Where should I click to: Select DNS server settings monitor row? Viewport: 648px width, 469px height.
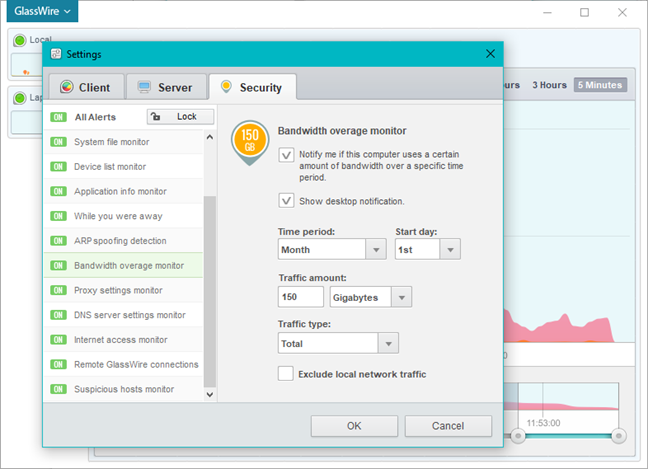click(124, 315)
